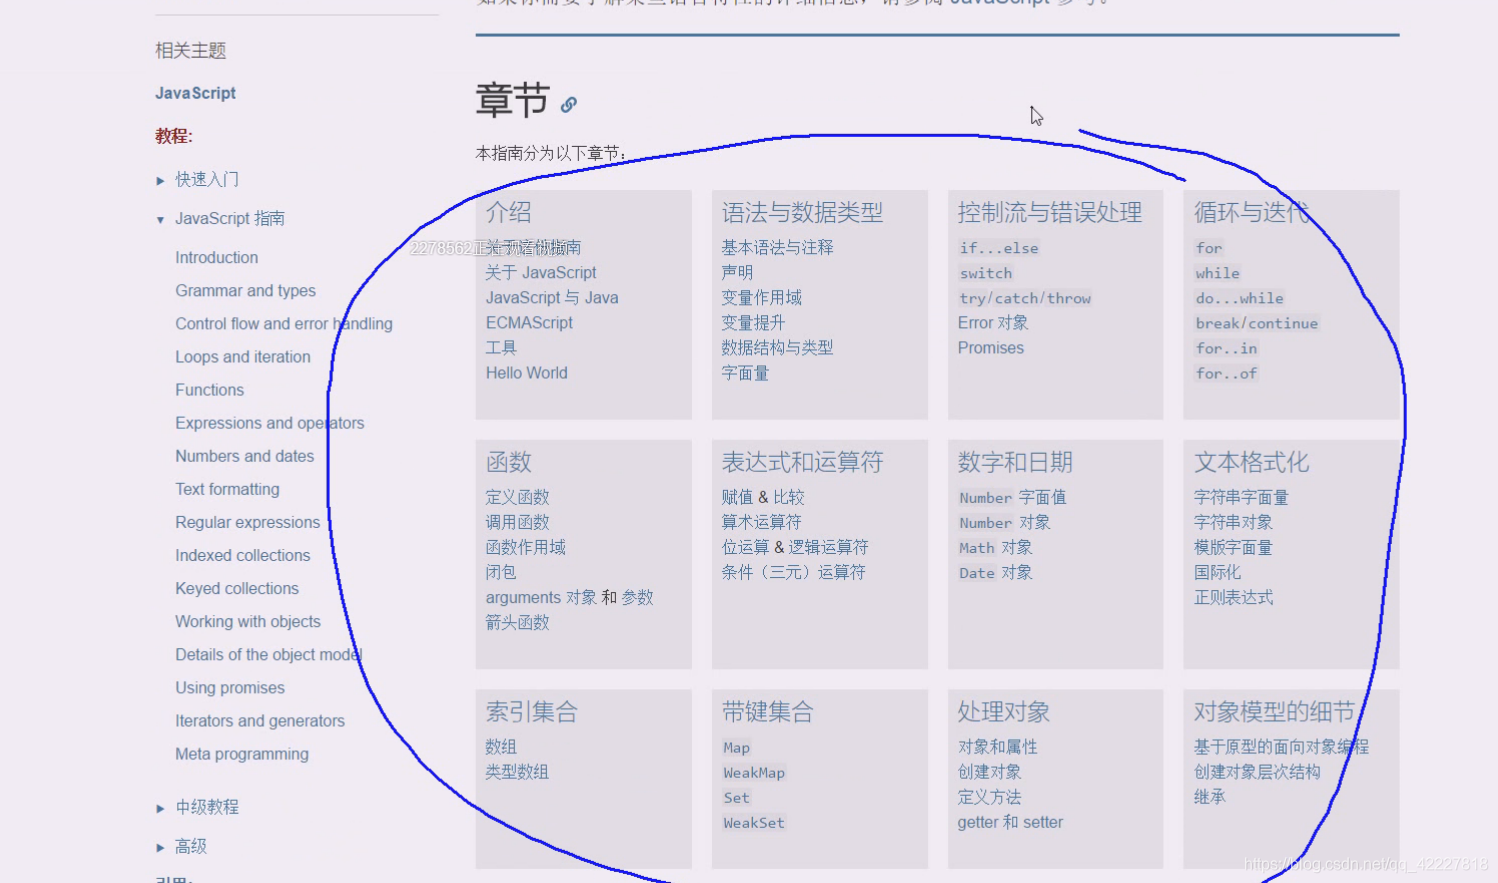Screen dimensions: 1498x883
Task: Open the 闭包 link
Action: 501,572
